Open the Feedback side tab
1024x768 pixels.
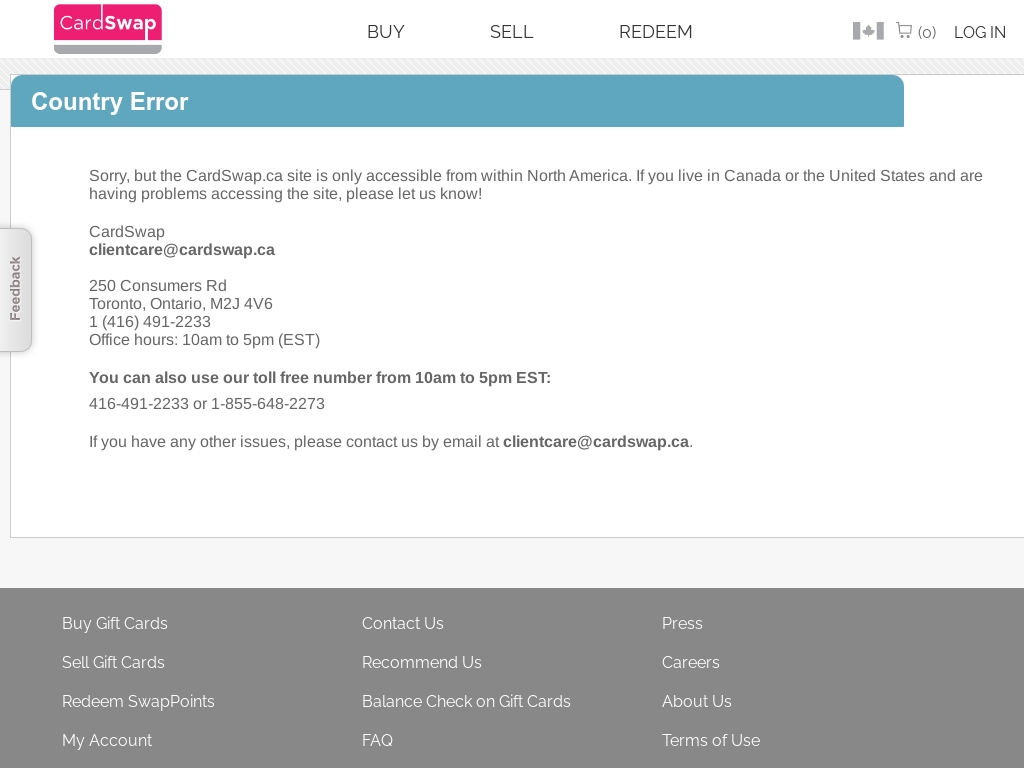point(16,289)
